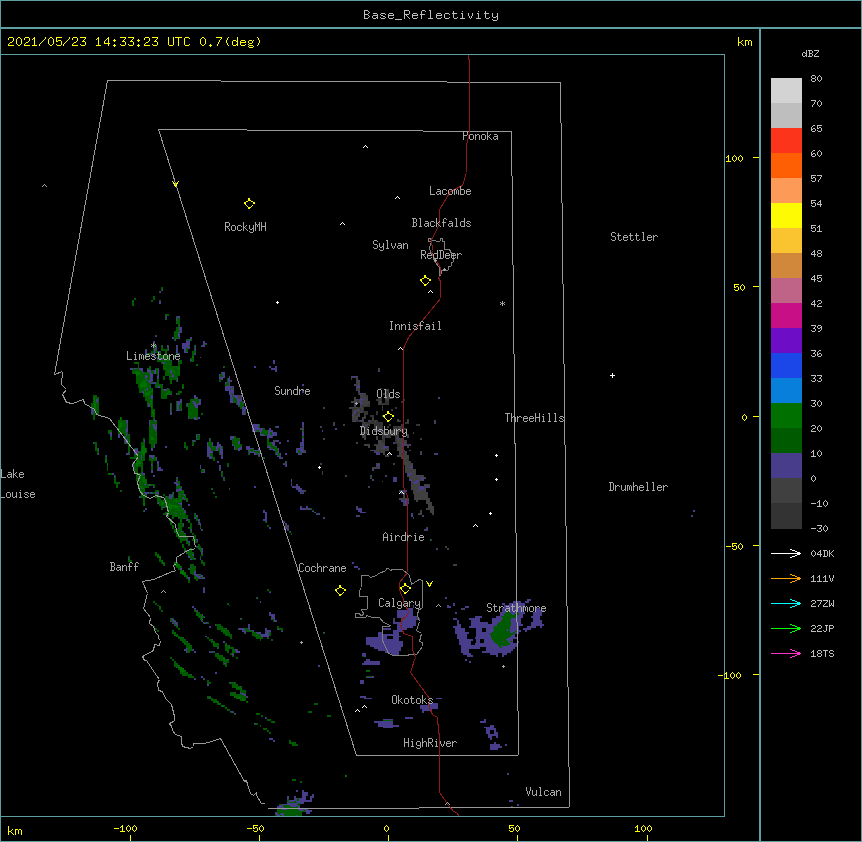This screenshot has height=842, width=862.
Task: Click the blue 36 dBZ color swatch
Action: pyautogui.click(x=786, y=365)
